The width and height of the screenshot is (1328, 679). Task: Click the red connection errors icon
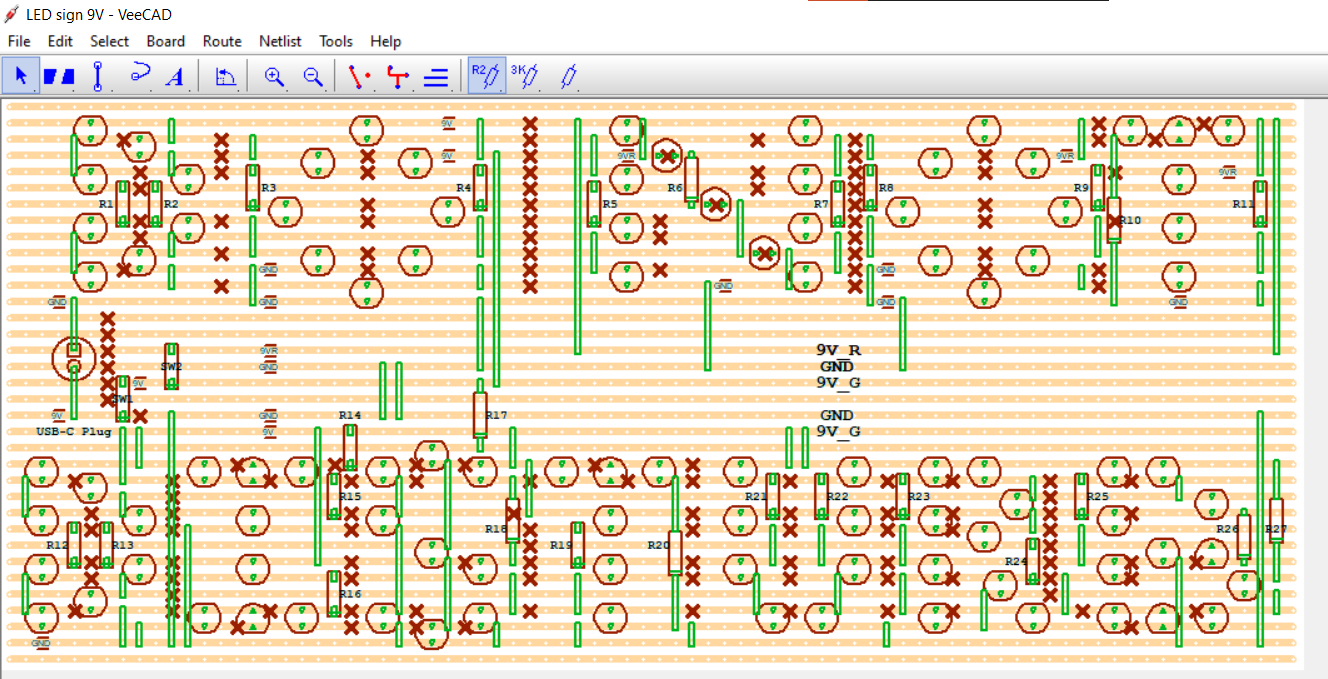[x=359, y=76]
